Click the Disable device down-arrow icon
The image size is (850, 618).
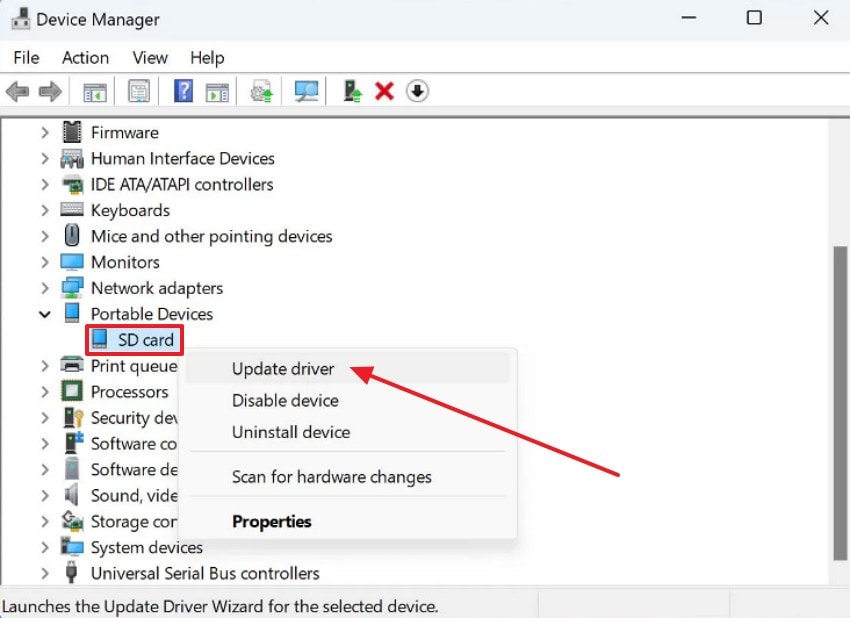(417, 91)
